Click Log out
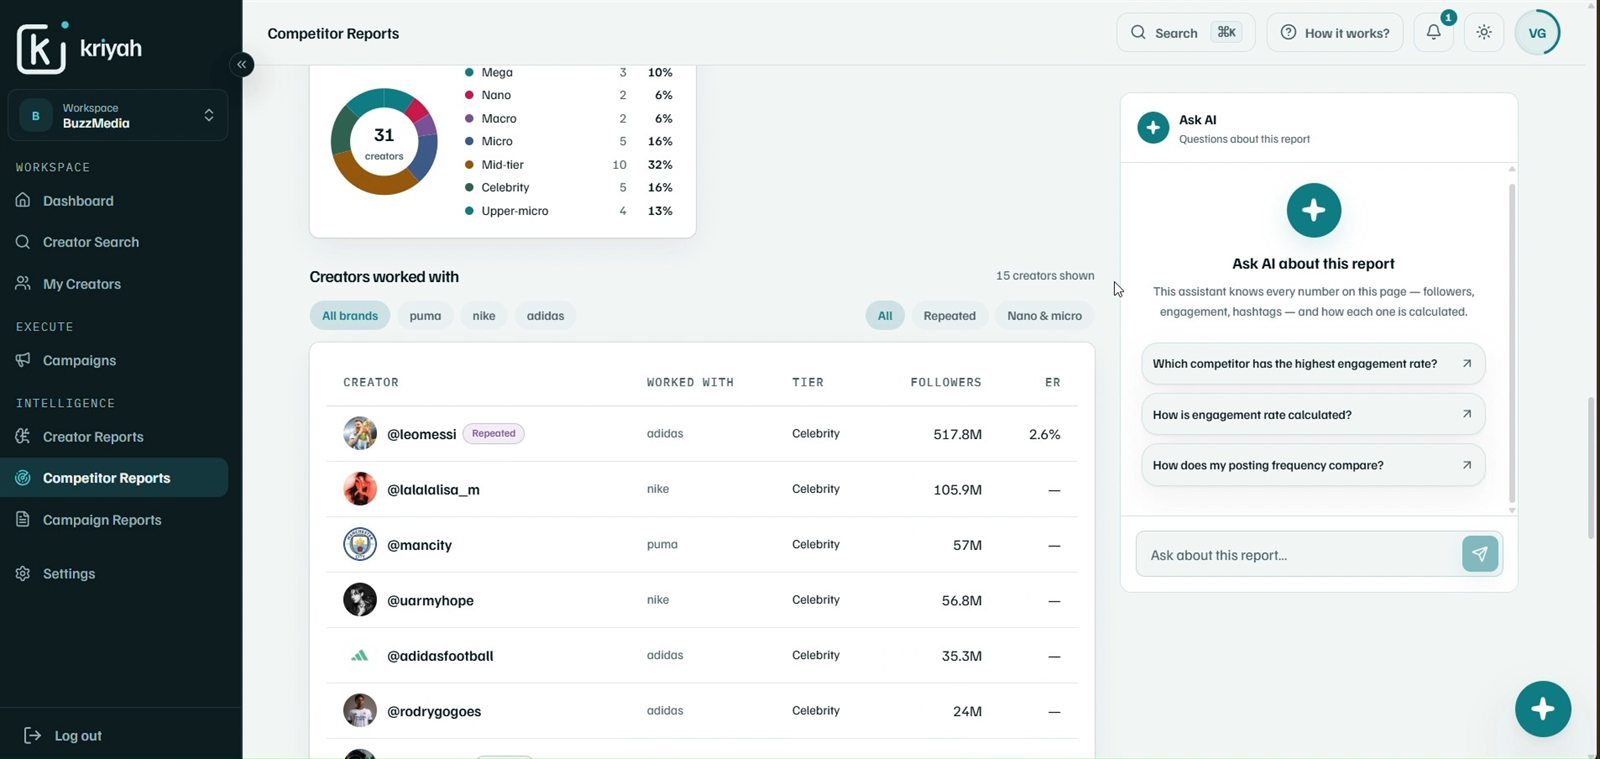The height and width of the screenshot is (759, 1600). (63, 736)
